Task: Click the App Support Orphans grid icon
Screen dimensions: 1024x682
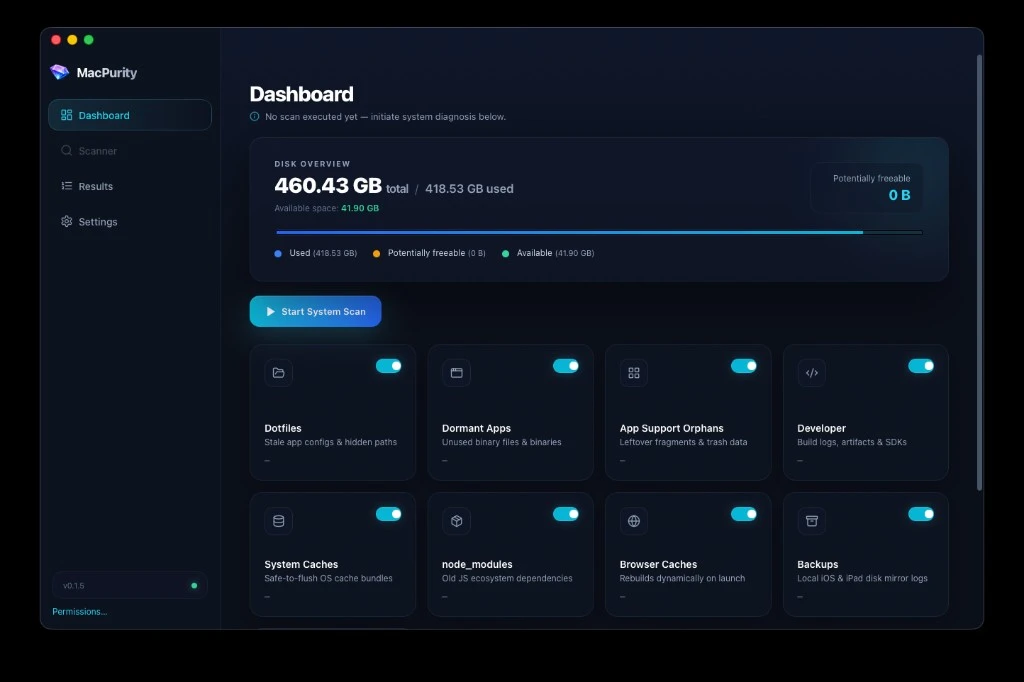Action: [x=633, y=372]
